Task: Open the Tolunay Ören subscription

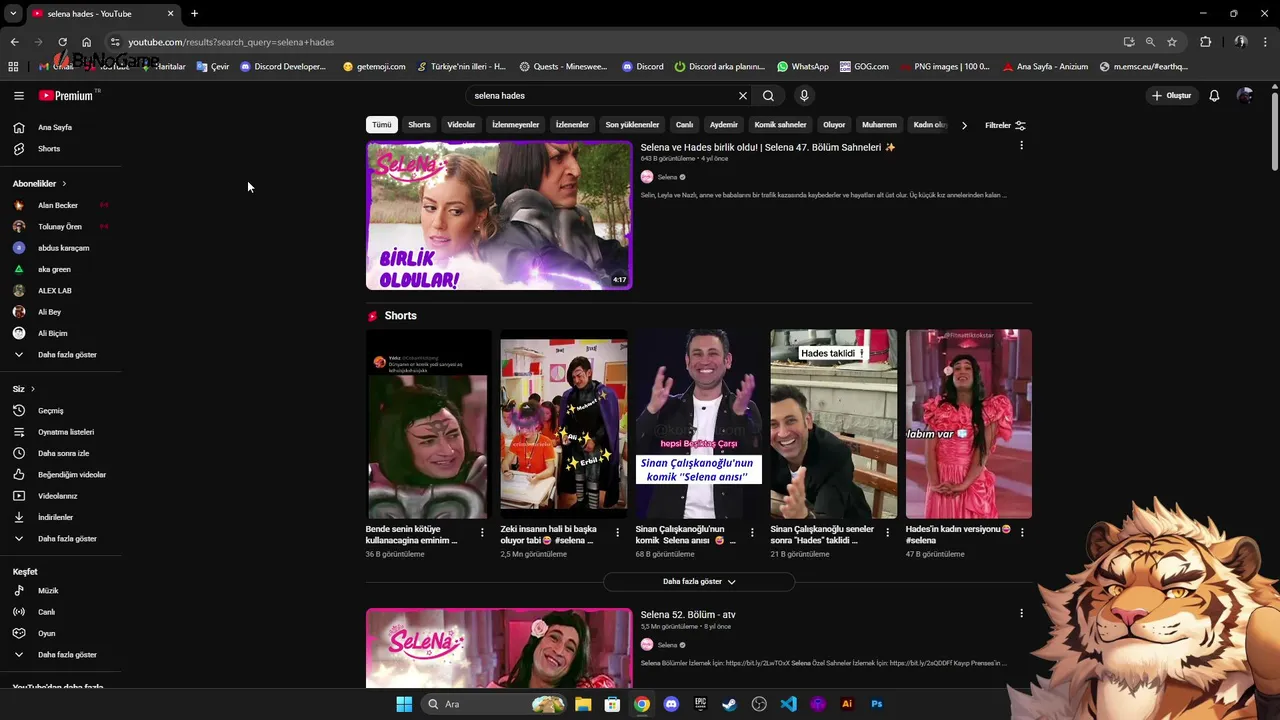Action: point(60,227)
